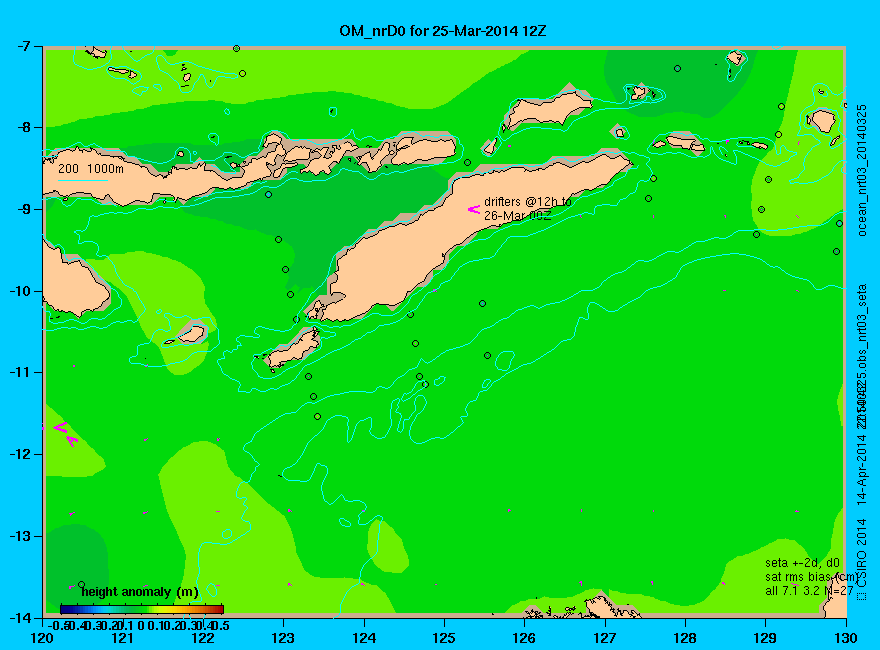
Task: Click longitude tick label 129
Action: [x=766, y=638]
